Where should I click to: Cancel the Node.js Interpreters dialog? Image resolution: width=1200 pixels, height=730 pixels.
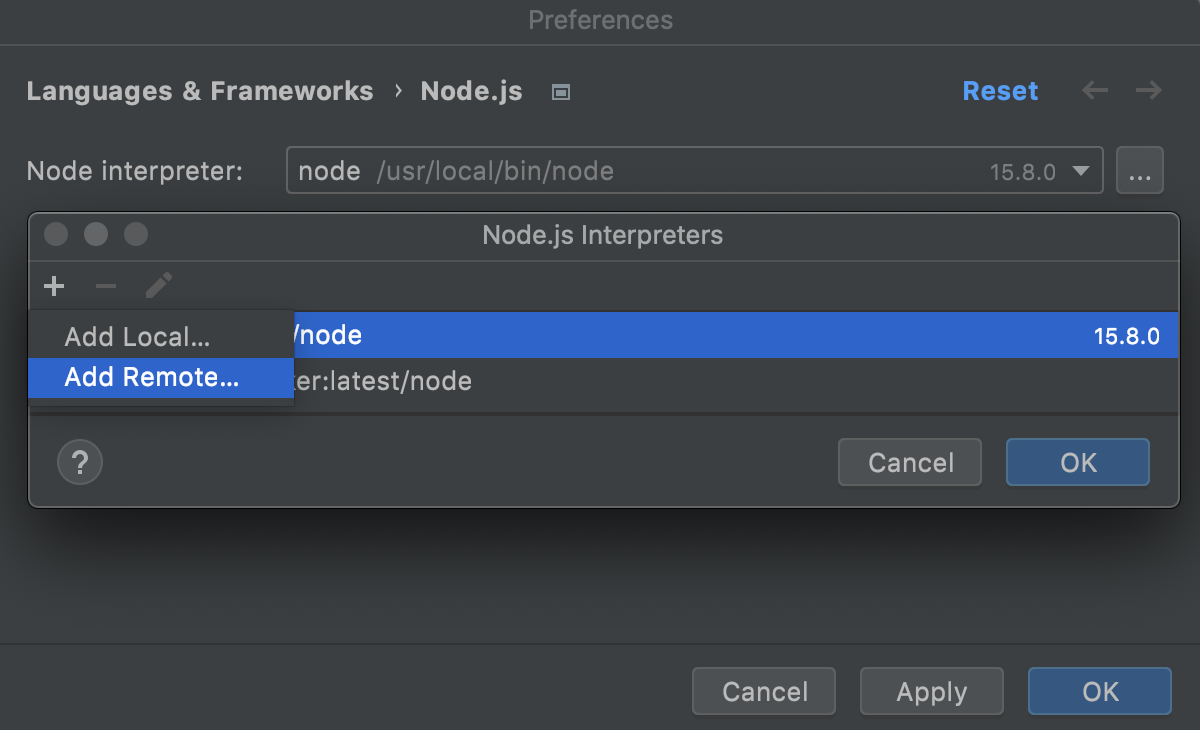click(909, 462)
